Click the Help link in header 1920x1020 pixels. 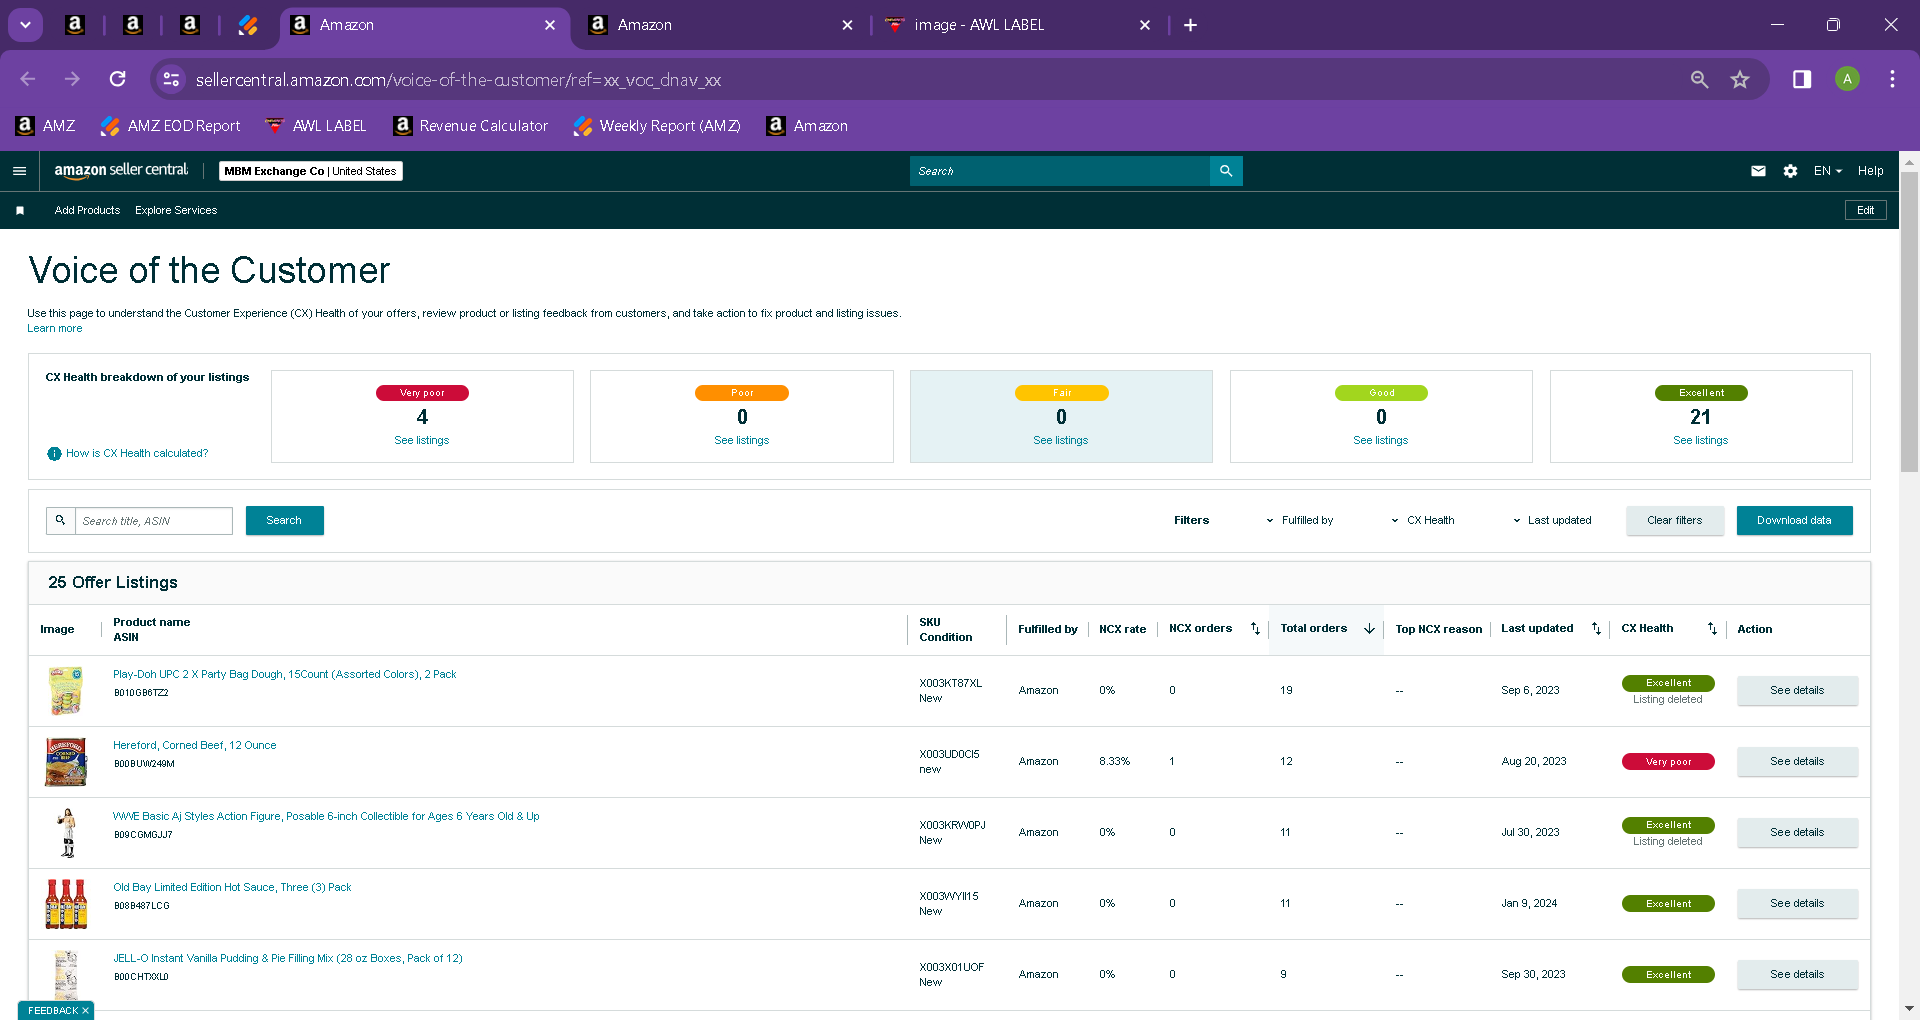[1870, 171]
